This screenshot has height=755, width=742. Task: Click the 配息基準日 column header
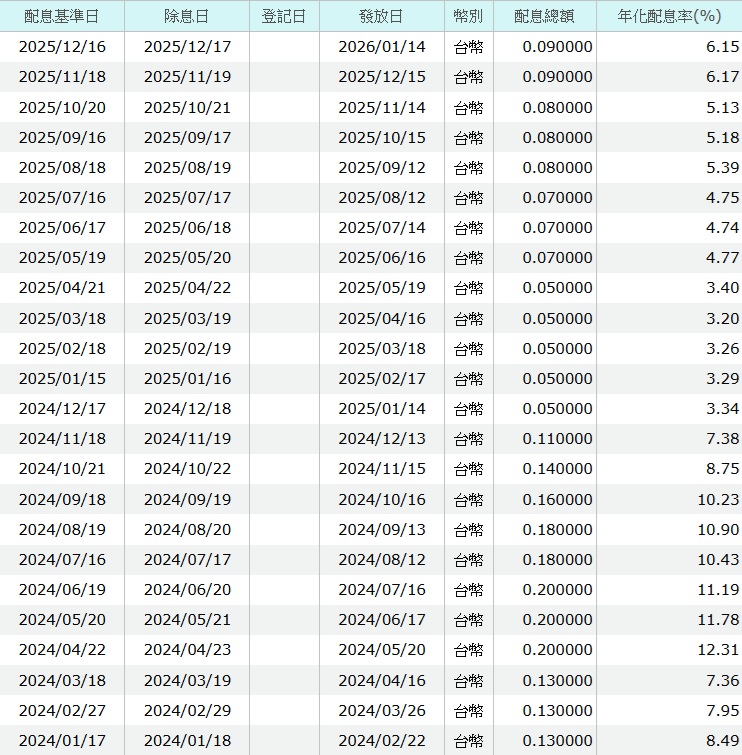pyautogui.click(x=62, y=16)
